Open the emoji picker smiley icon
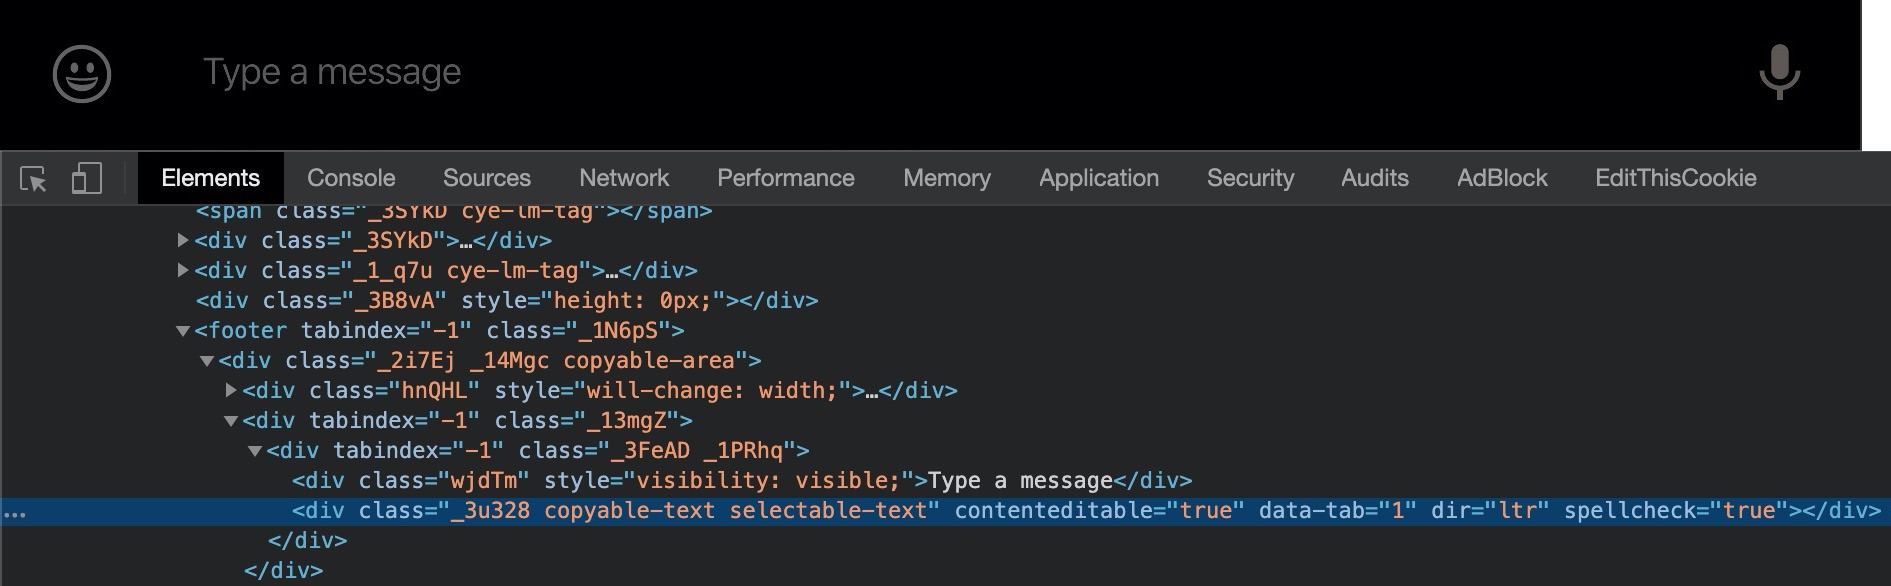Image resolution: width=1891 pixels, height=586 pixels. pos(82,73)
